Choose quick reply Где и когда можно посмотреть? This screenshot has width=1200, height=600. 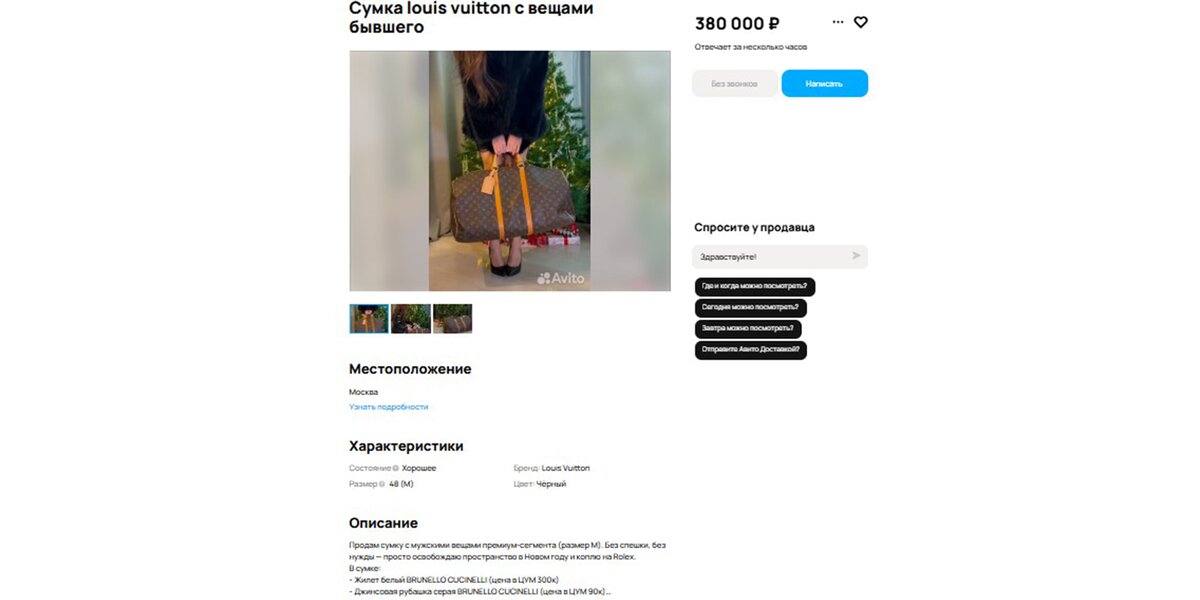pos(755,286)
